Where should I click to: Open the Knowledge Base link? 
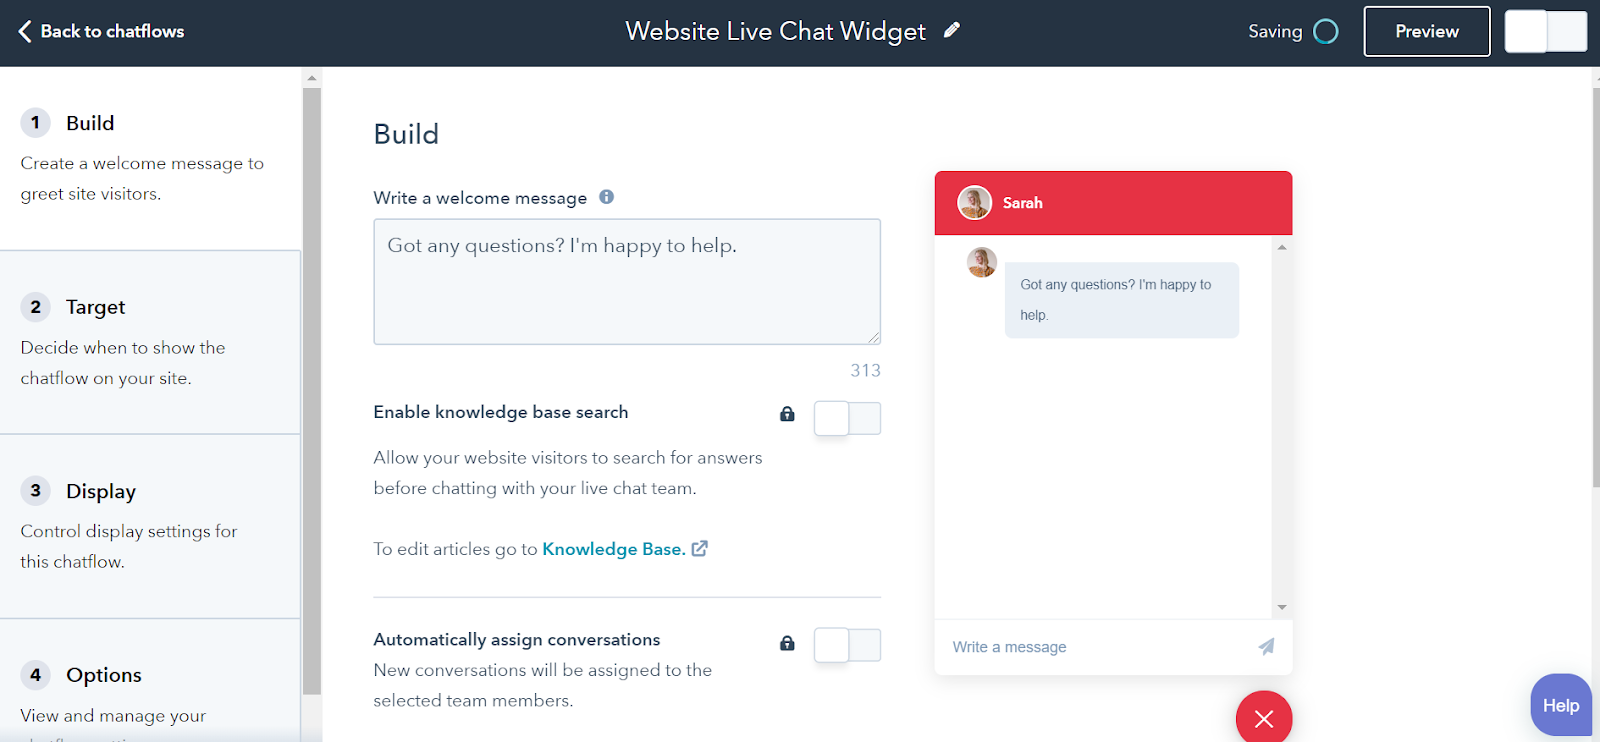pyautogui.click(x=614, y=549)
